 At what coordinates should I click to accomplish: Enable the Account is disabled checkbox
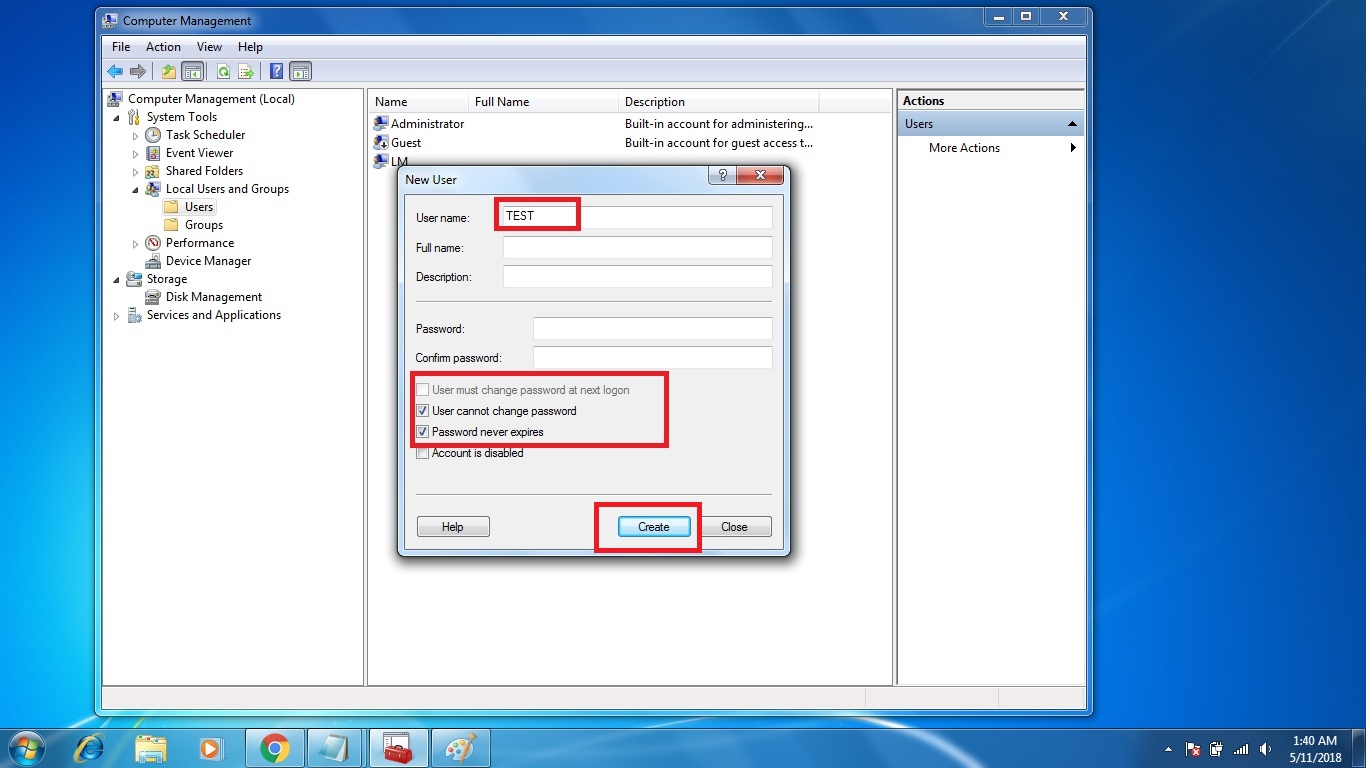[423, 453]
